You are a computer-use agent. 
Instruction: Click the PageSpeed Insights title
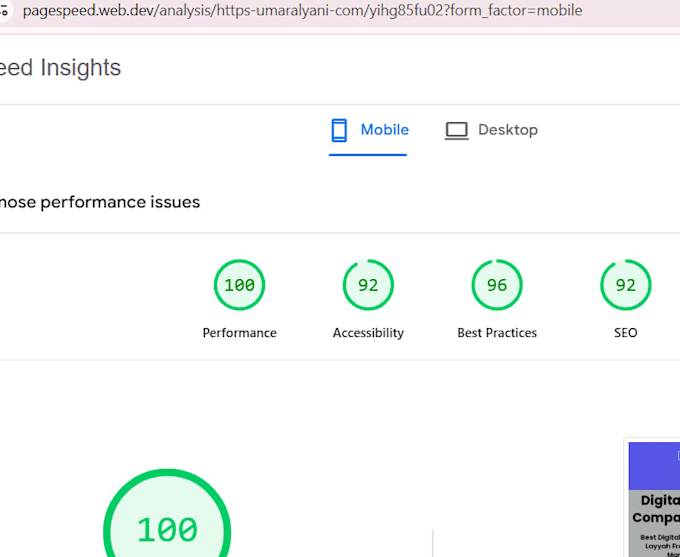pos(60,68)
